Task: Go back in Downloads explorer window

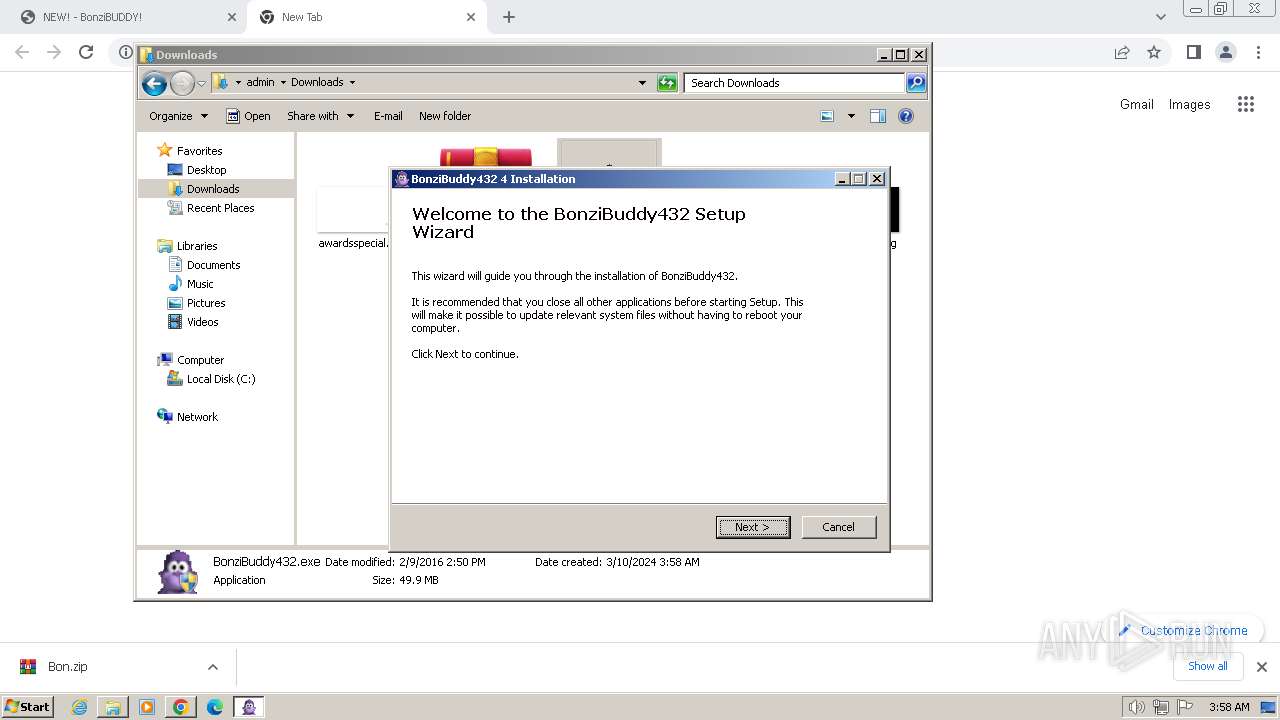Action: click(154, 83)
